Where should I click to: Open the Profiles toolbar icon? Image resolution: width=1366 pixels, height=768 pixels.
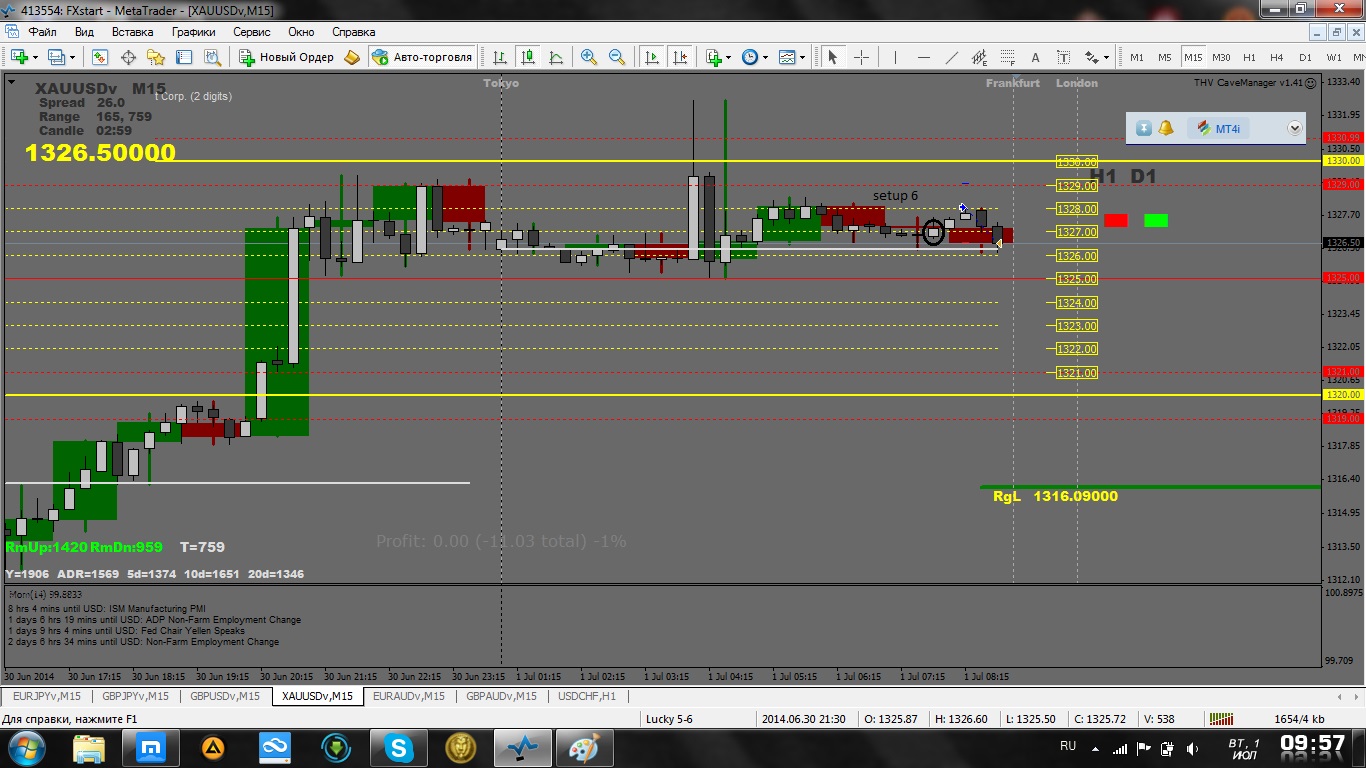pyautogui.click(x=57, y=57)
